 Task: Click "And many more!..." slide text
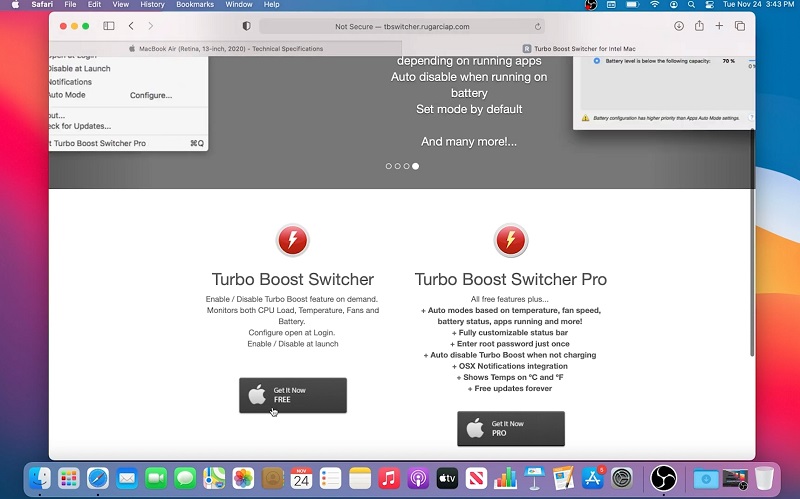click(469, 142)
